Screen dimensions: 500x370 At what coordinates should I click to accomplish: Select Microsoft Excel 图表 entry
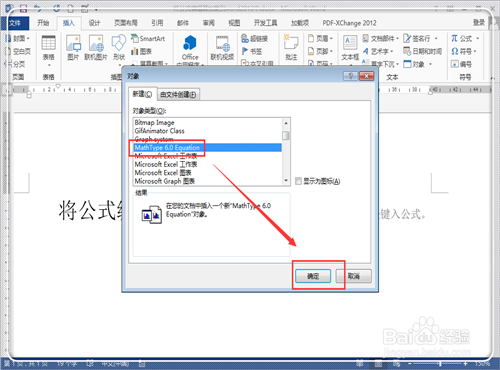tap(208, 173)
